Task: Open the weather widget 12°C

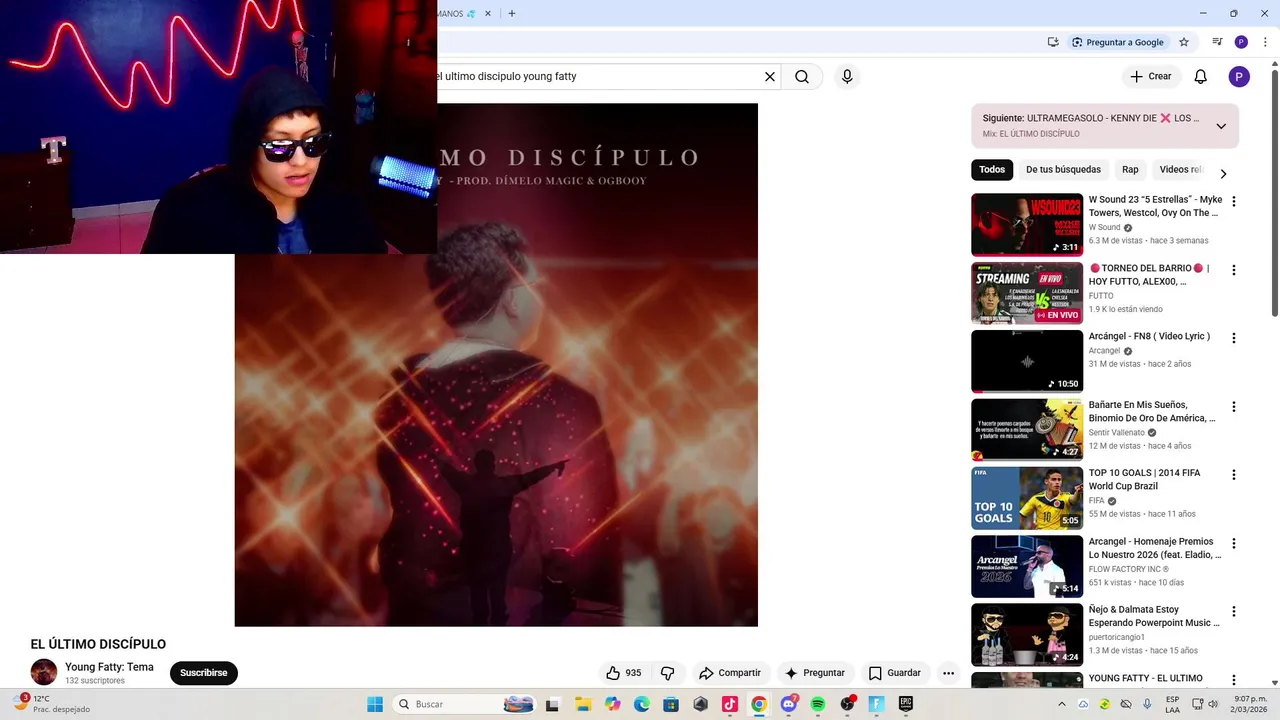Action: (52, 704)
